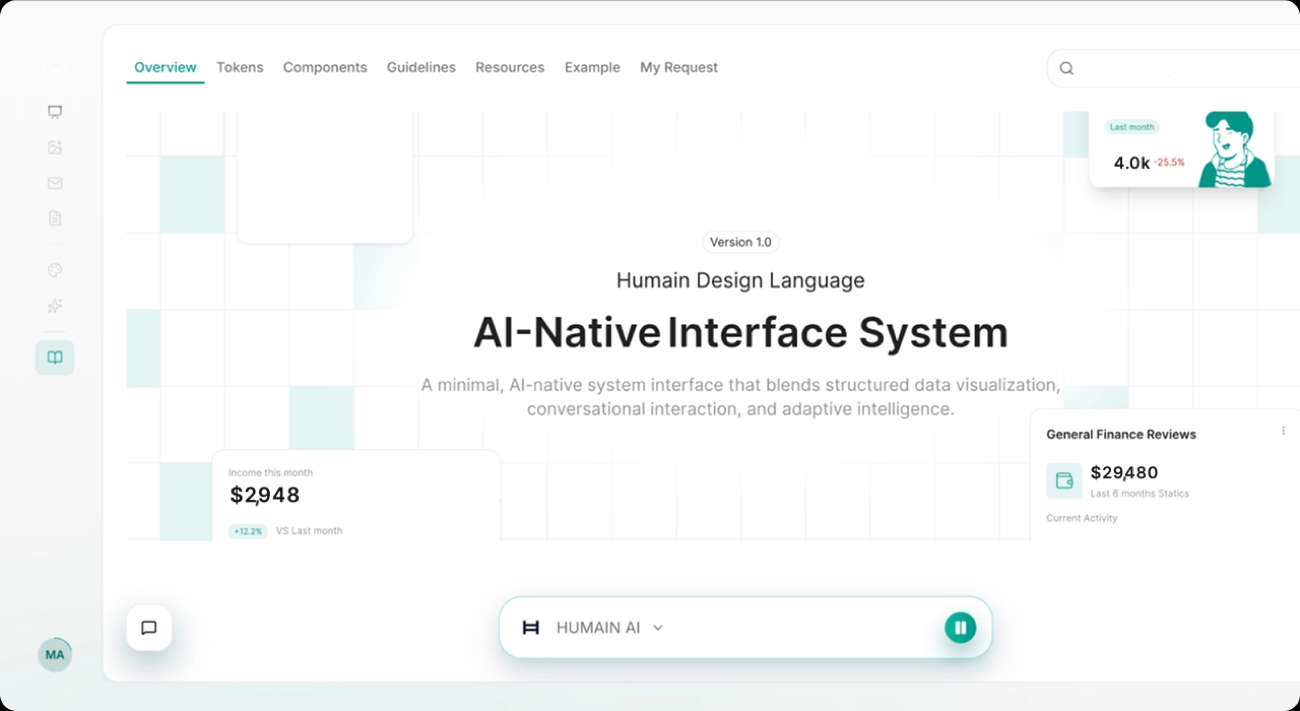
Task: Select the open book sidebar icon
Action: 55,357
